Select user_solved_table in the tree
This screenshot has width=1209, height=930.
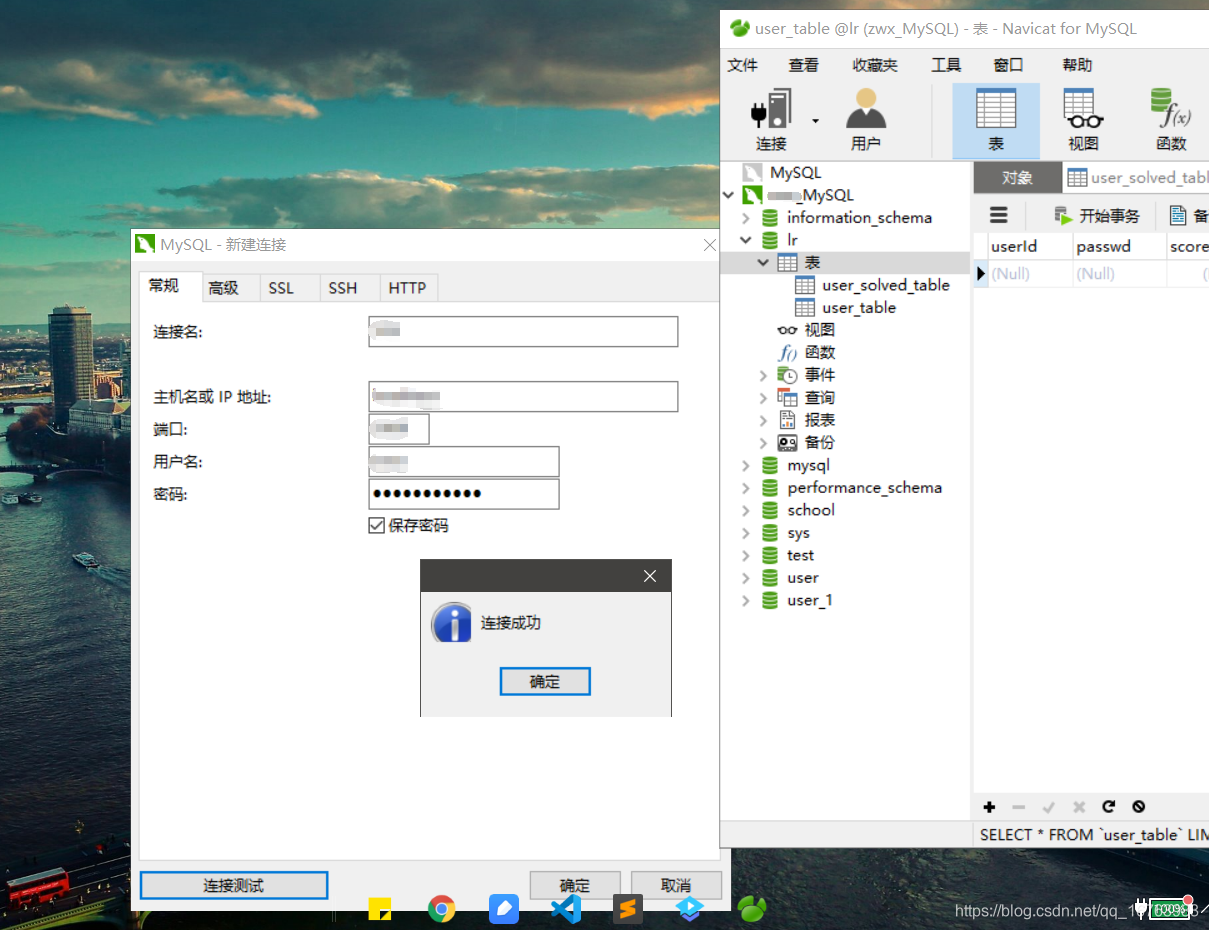tap(885, 285)
